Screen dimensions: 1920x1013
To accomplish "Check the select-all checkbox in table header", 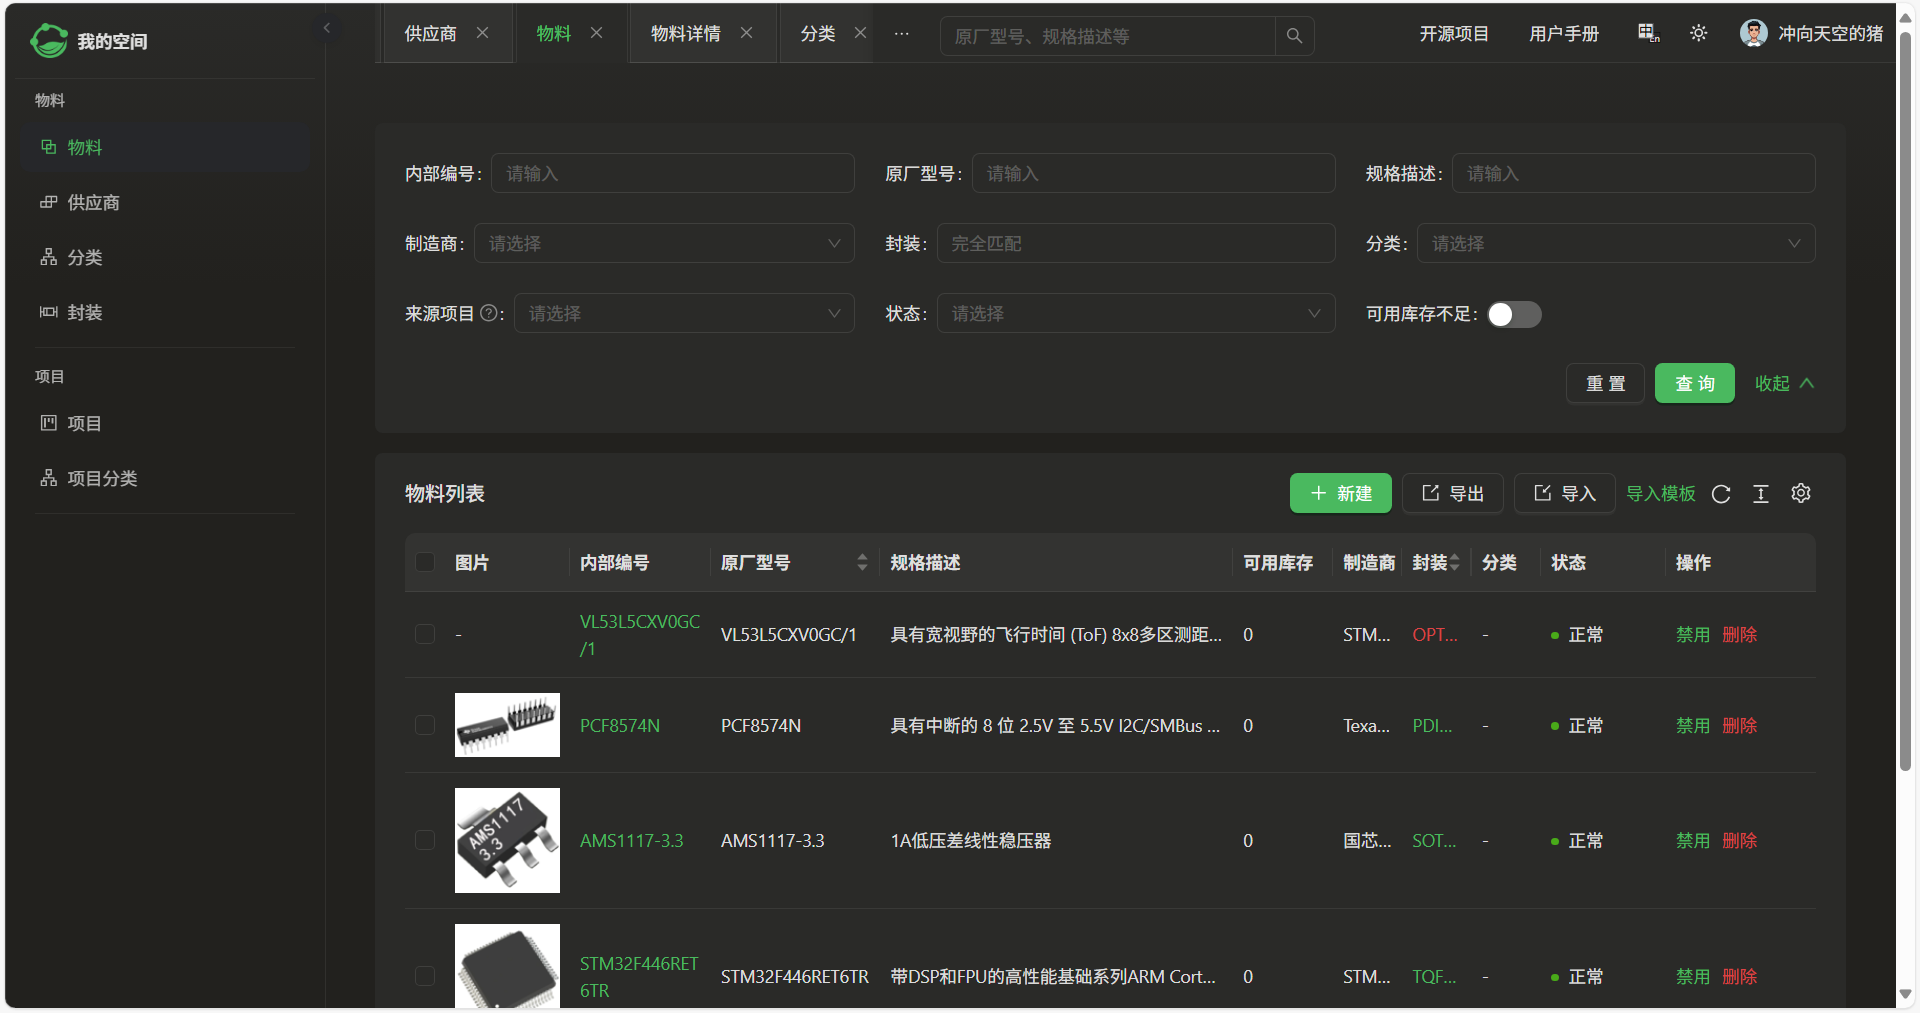I will coord(425,562).
